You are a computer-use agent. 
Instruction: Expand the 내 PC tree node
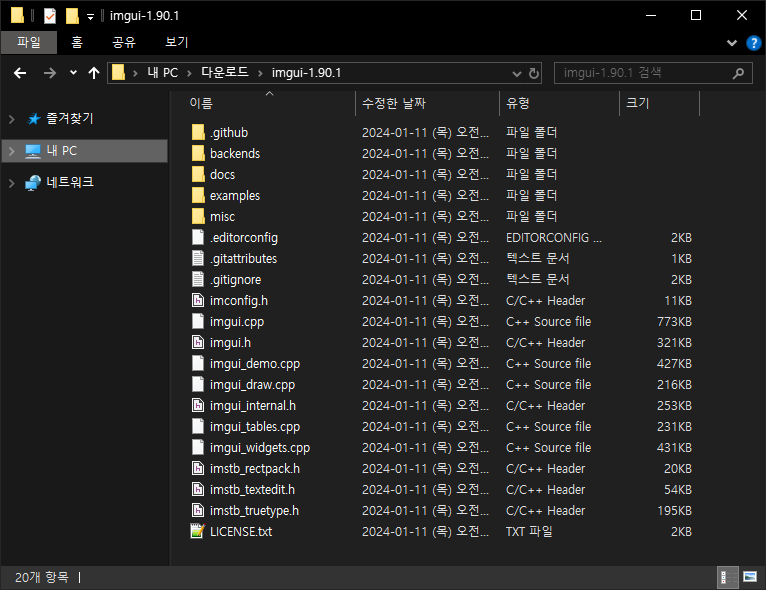pyautogui.click(x=12, y=151)
